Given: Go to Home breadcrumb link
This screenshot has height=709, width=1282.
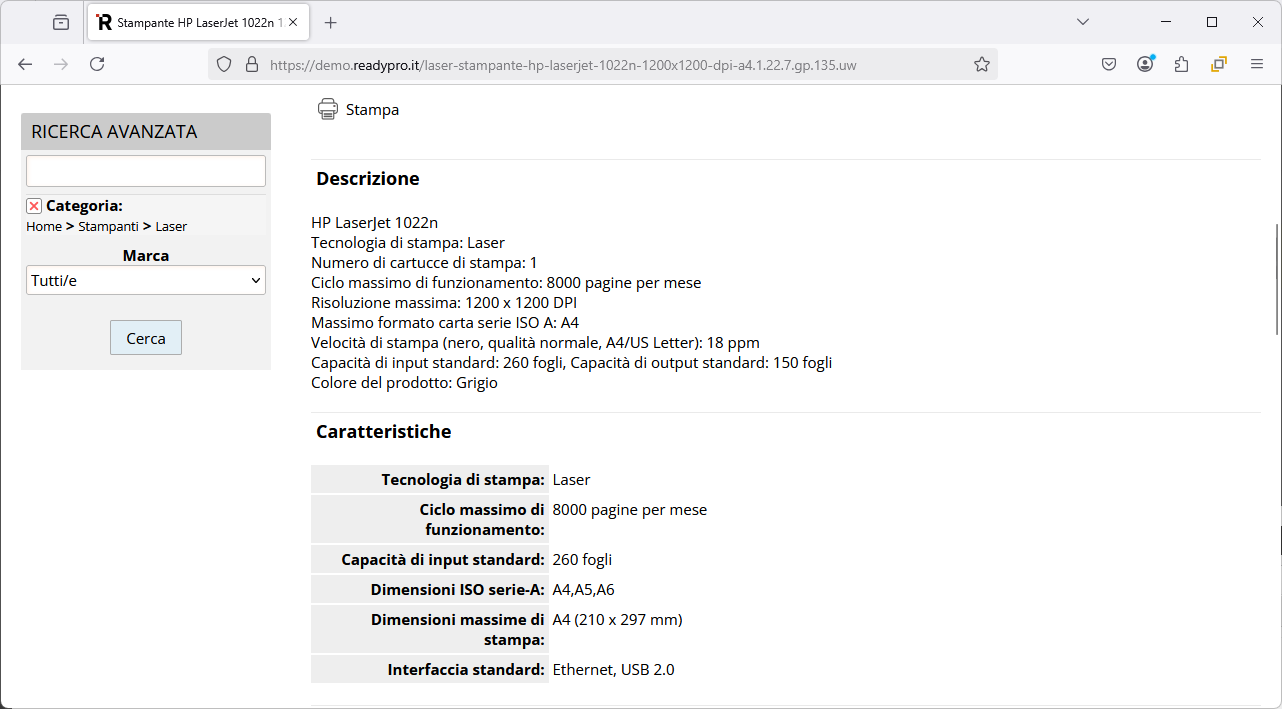Looking at the screenshot, I should (44, 227).
